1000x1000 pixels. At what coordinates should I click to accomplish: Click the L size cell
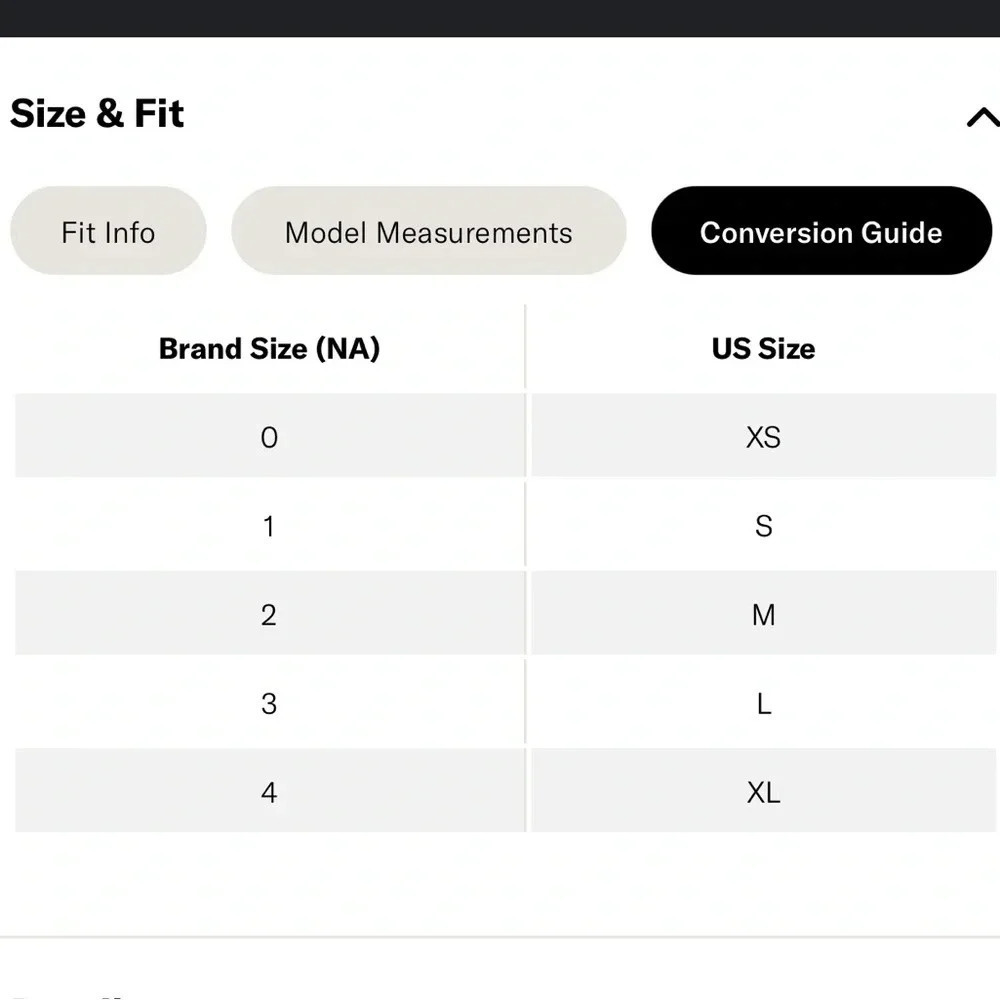[763, 703]
